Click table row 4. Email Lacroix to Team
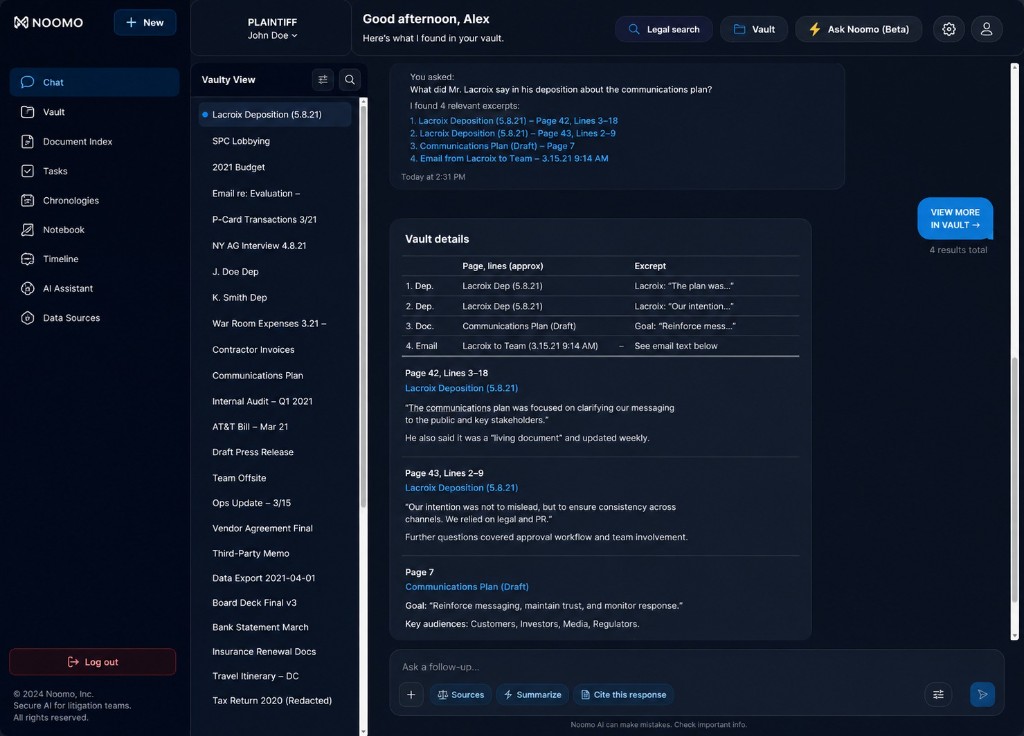Viewport: 1024px width, 736px height. (600, 346)
